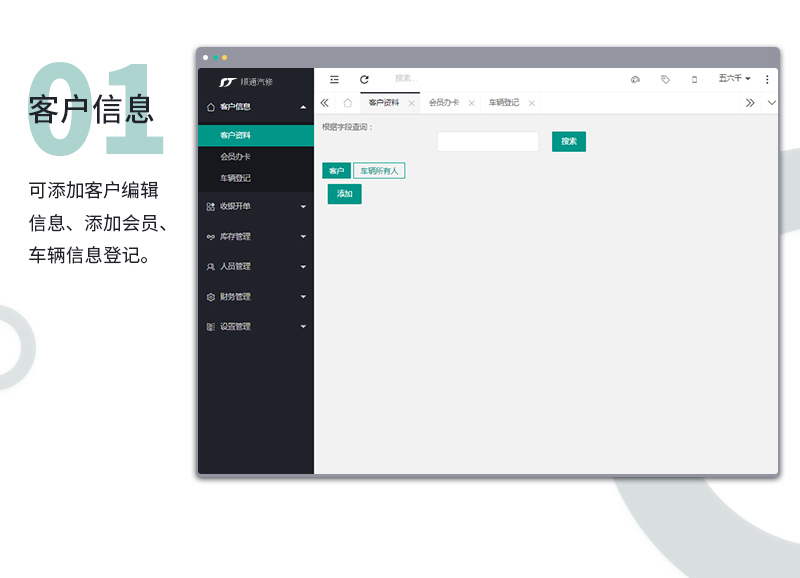Click the 客户信息 home icon in sidebar
The image size is (800, 578).
coord(211,107)
